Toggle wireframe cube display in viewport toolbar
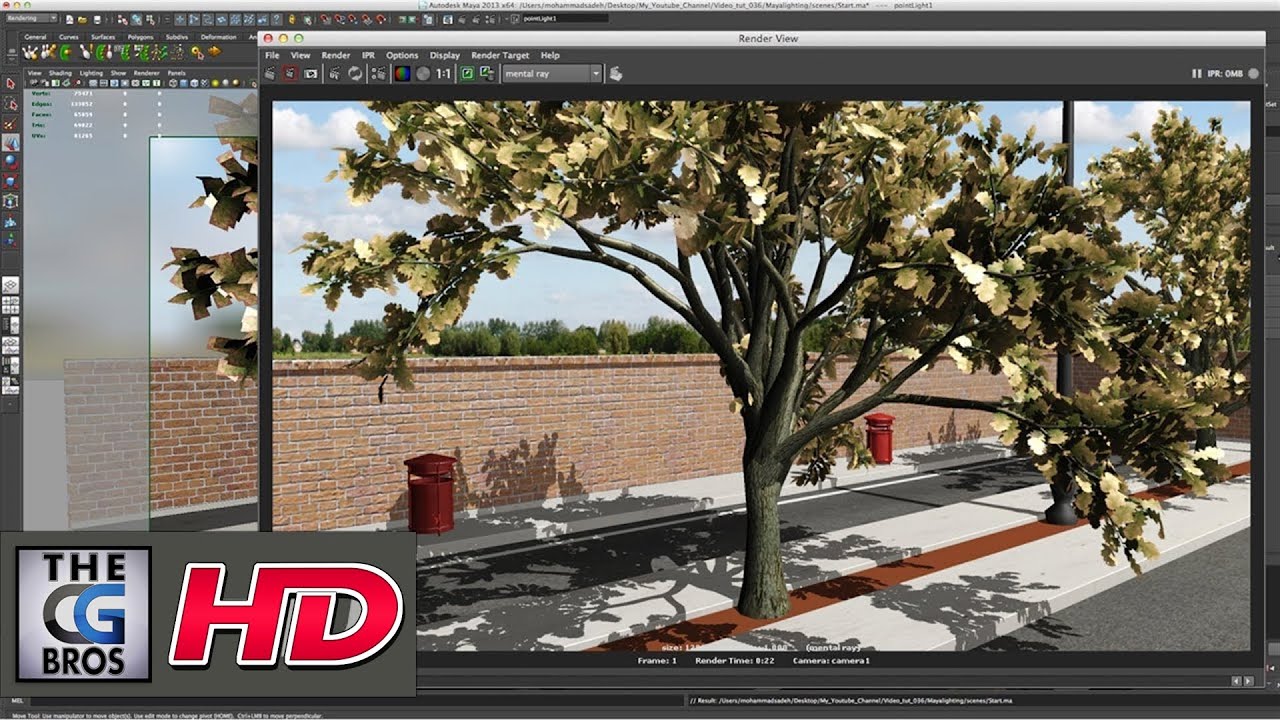The image size is (1280, 720). click(x=173, y=83)
